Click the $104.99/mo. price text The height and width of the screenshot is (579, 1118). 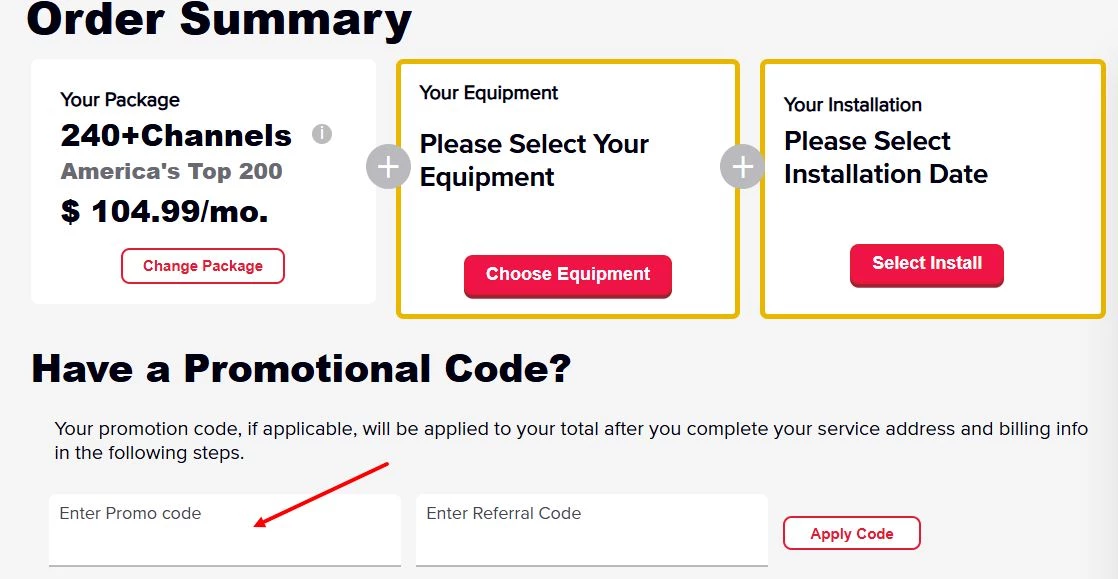[x=165, y=212]
